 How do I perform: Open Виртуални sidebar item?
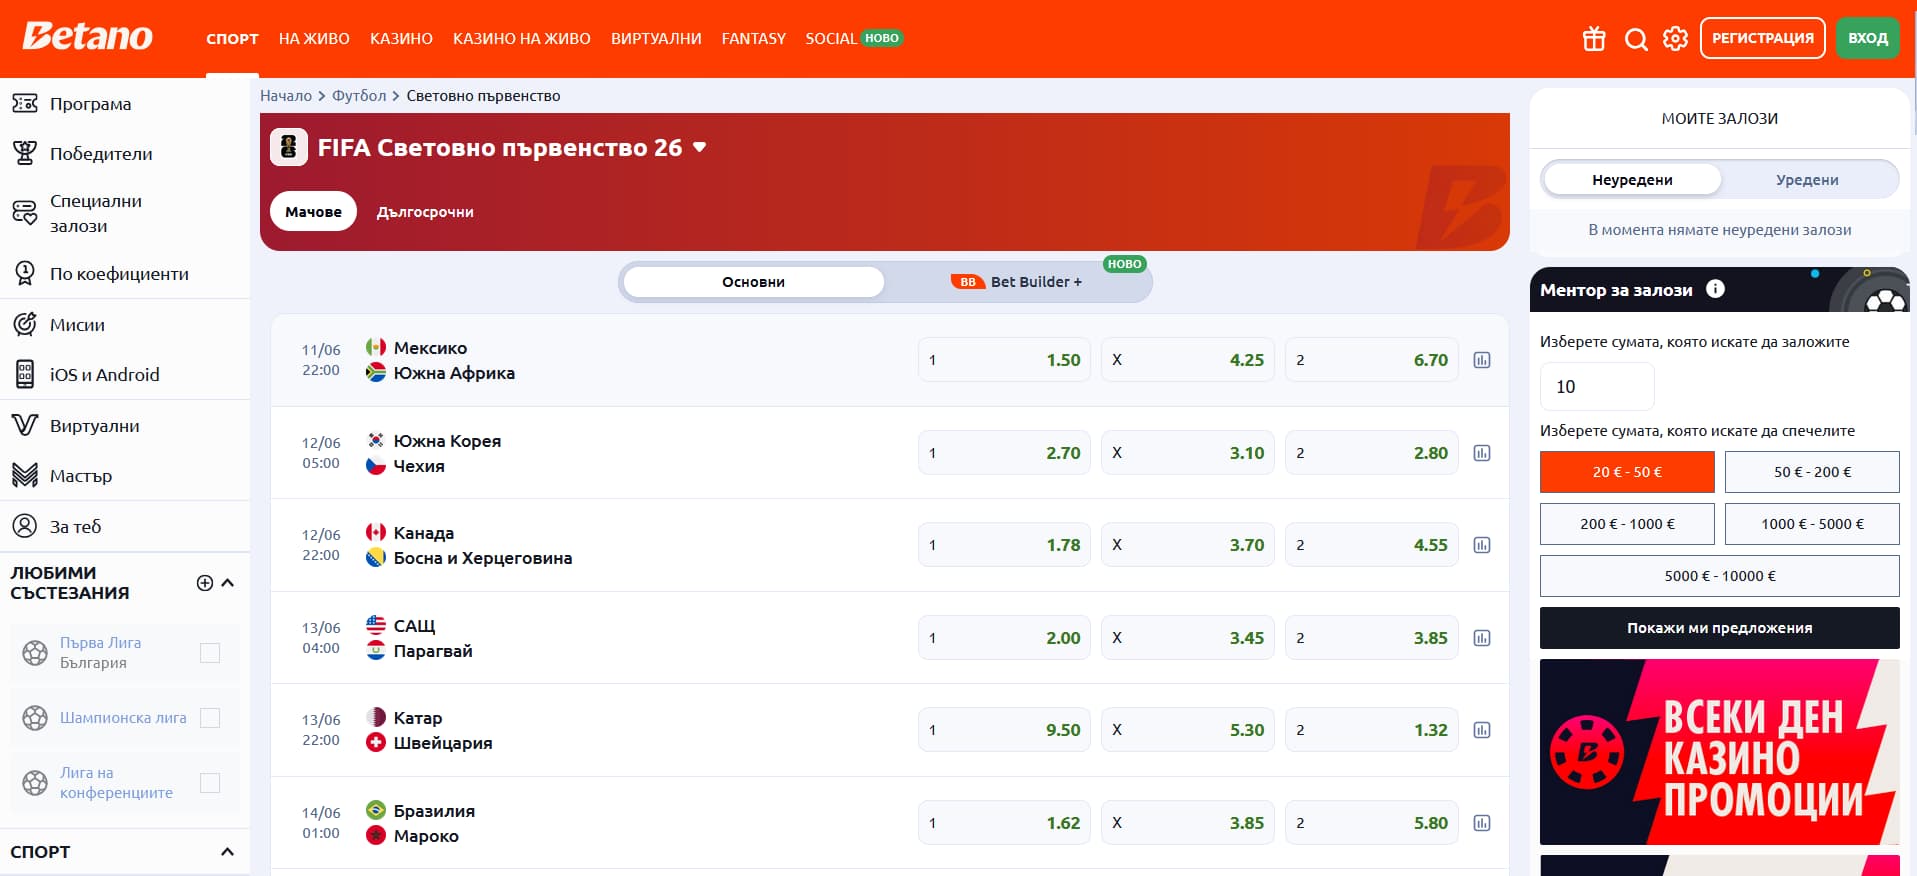[x=125, y=426]
